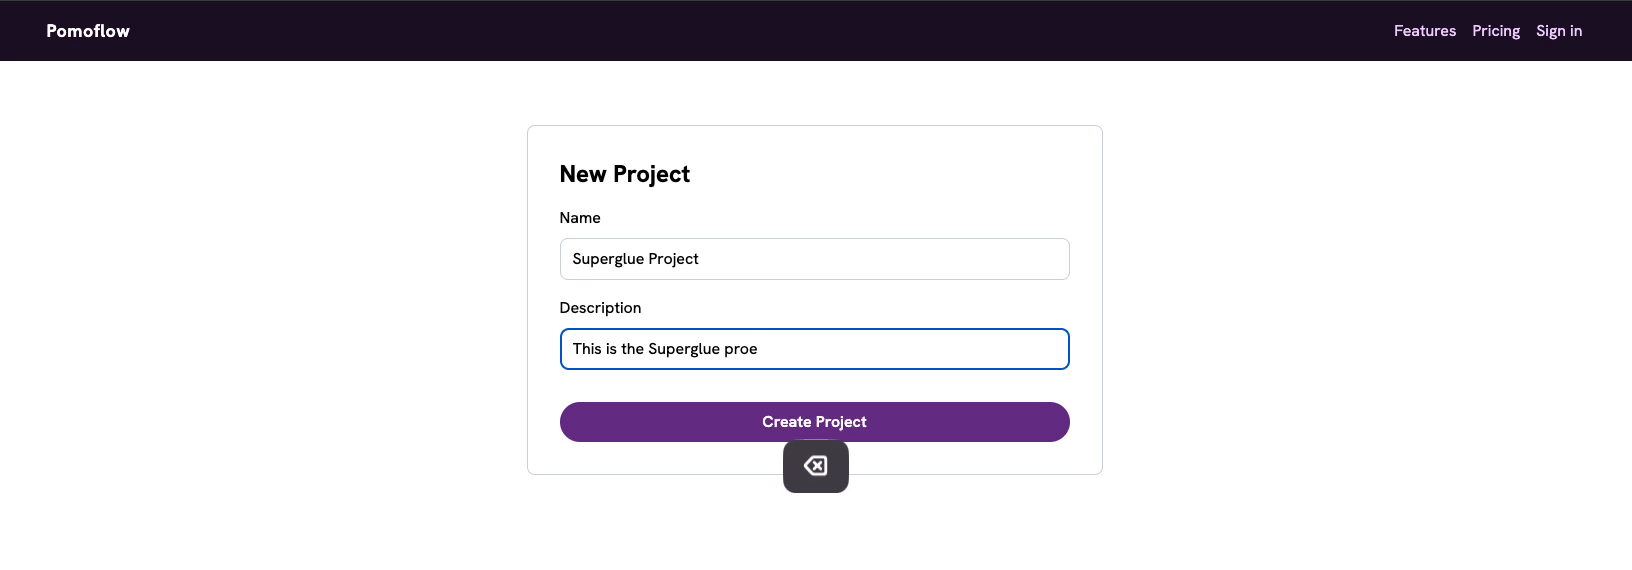Screen dimensions: 1632x570
Task: Focus the Name input field
Action: click(814, 259)
